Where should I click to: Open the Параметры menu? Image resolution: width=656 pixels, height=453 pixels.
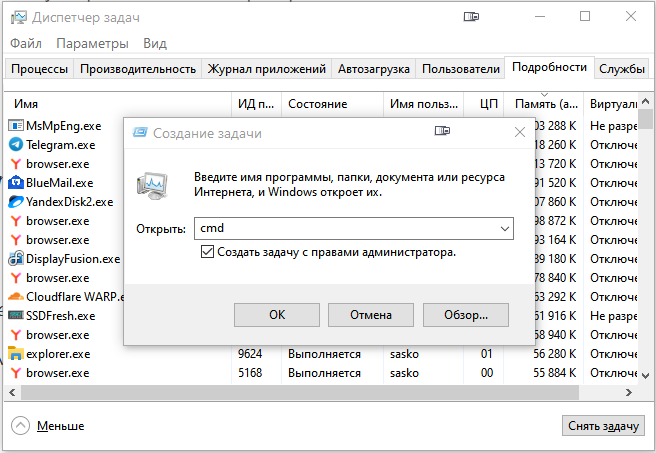tap(92, 44)
